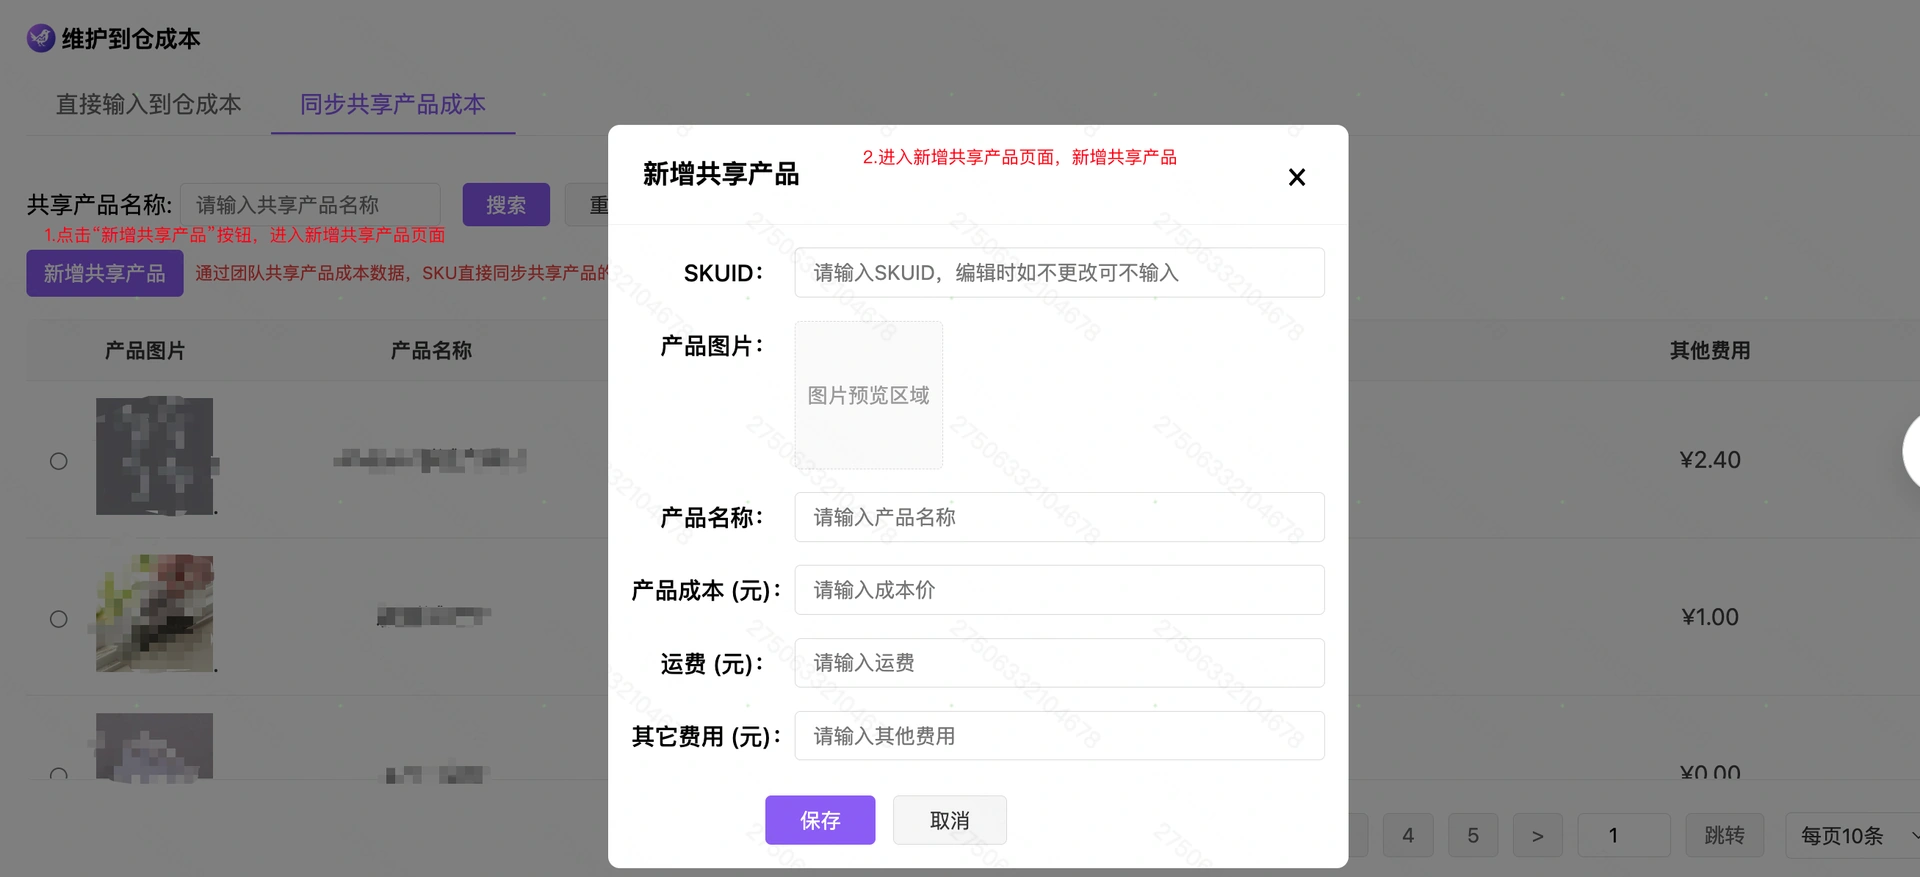The height and width of the screenshot is (877, 1920).
Task: Select radio button for ¥1.00 row
Action: pos(59,619)
